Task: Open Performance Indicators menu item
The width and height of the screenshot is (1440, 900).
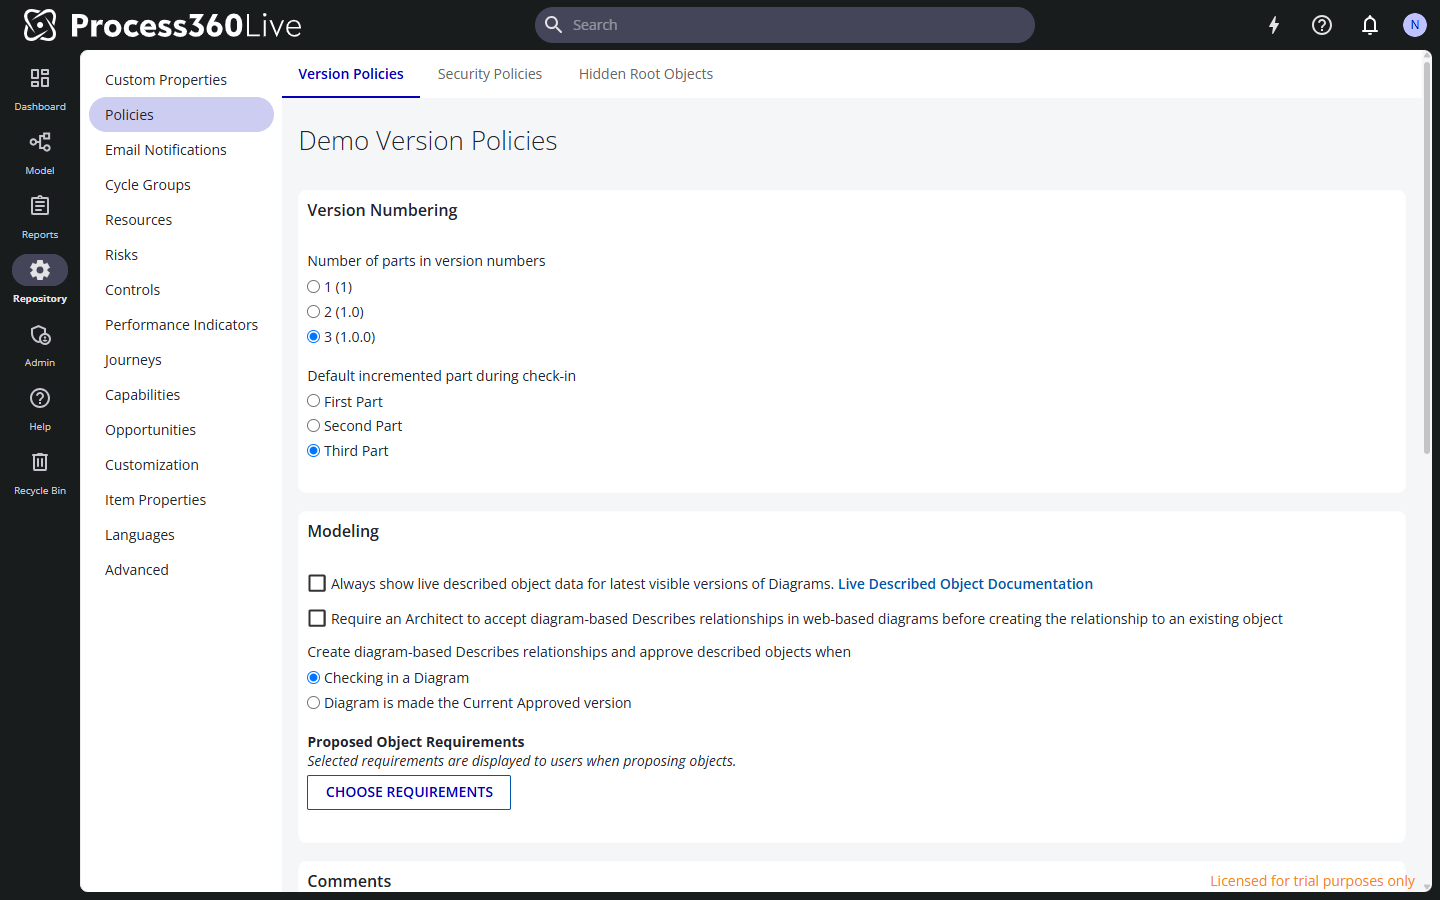Action: coord(181,325)
